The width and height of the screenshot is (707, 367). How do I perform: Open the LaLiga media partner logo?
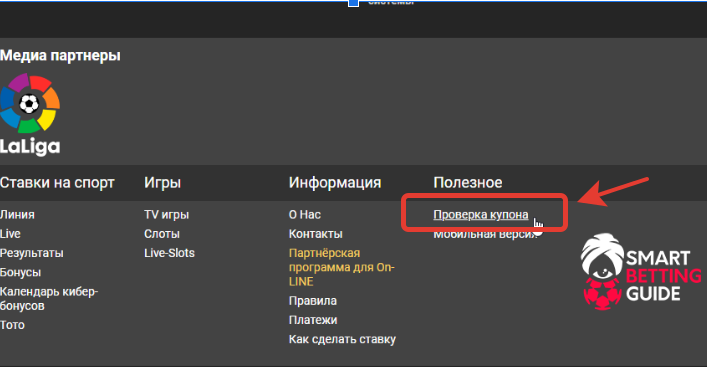coord(30,115)
